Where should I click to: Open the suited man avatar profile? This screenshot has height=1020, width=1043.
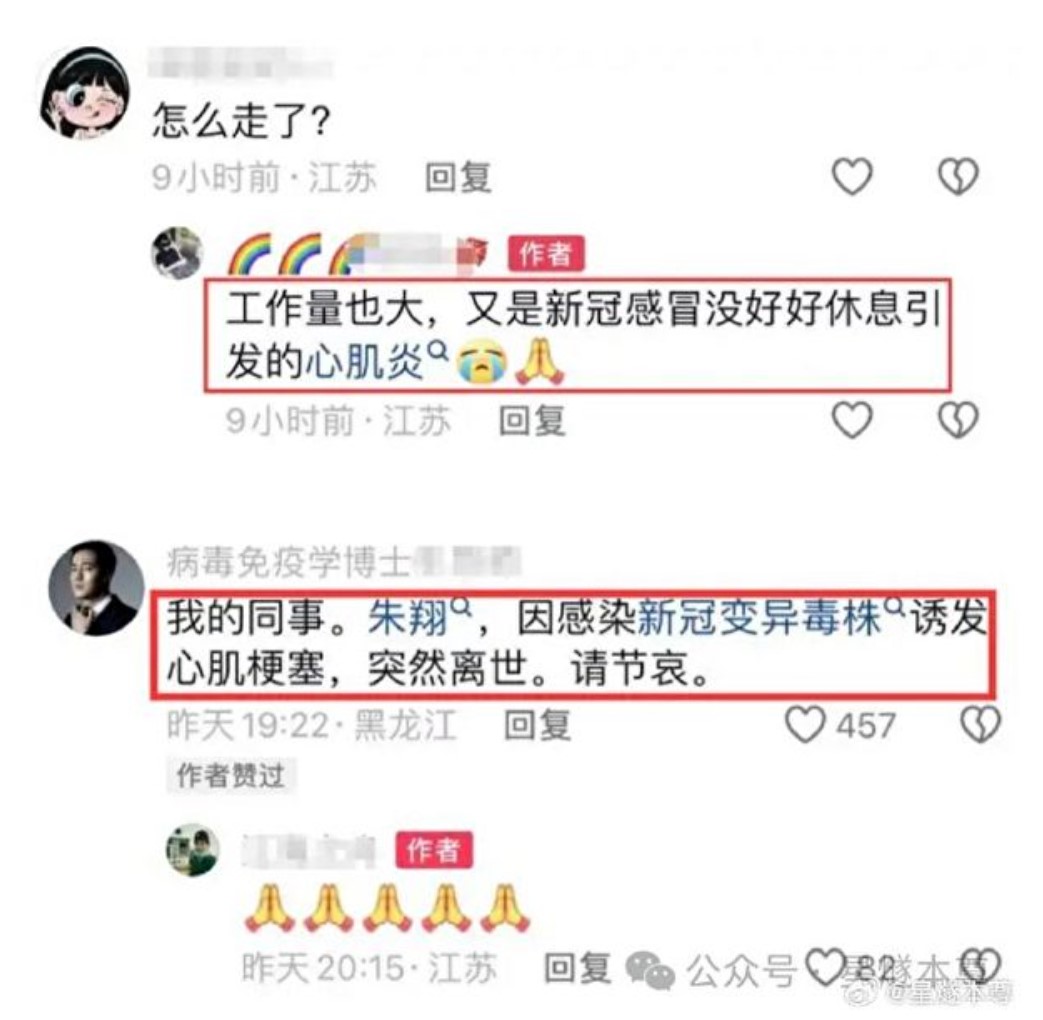click(x=97, y=588)
